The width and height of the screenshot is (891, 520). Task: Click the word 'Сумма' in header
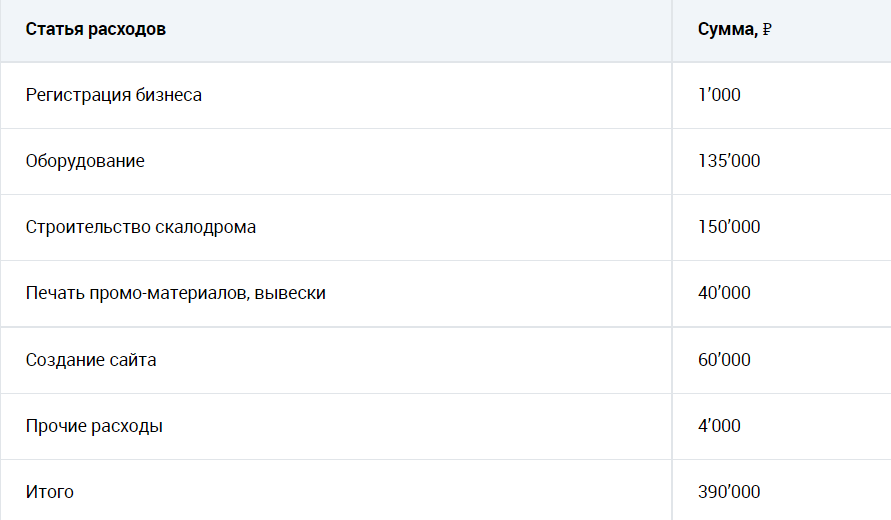point(726,29)
